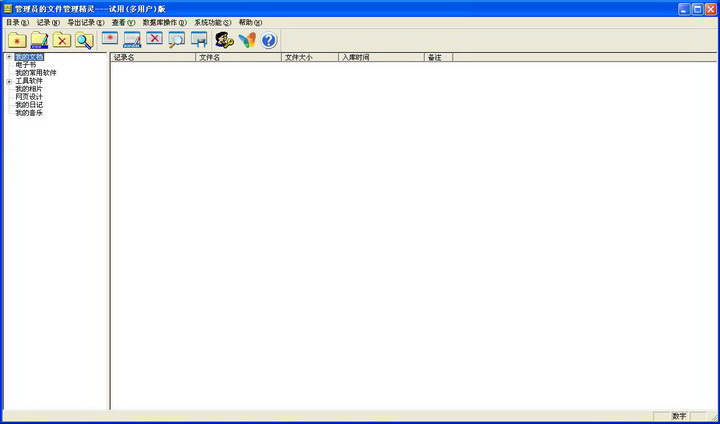Viewport: 720px width, 424px height.
Task: Select the 我的音乐 folder
Action: (29, 113)
